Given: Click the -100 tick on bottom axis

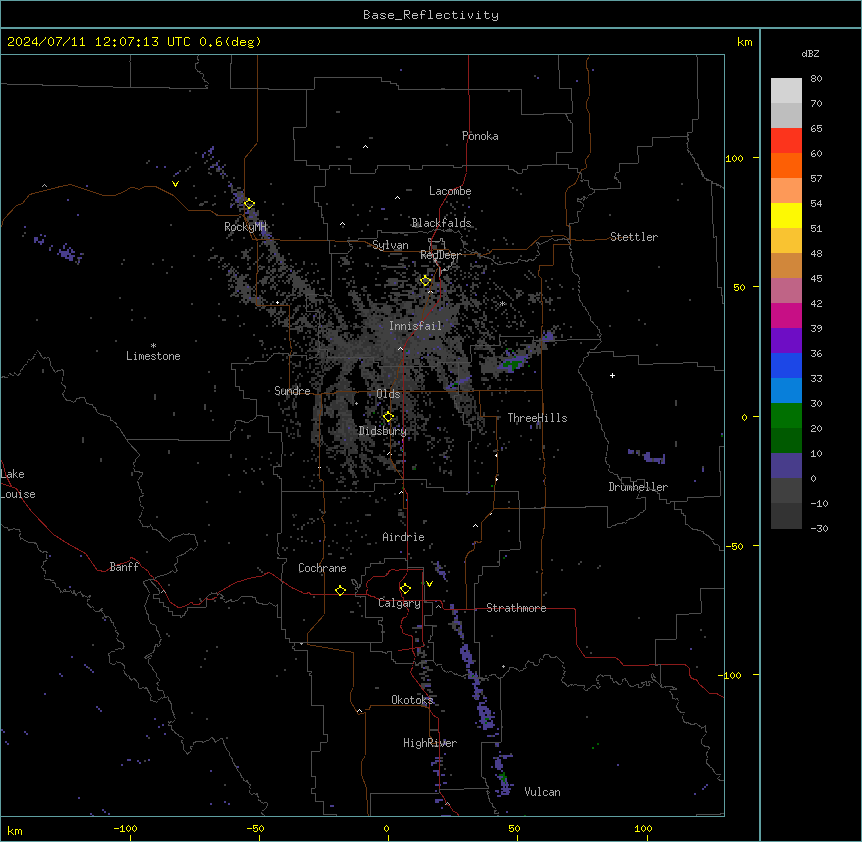Looking at the screenshot, I should point(126,828).
